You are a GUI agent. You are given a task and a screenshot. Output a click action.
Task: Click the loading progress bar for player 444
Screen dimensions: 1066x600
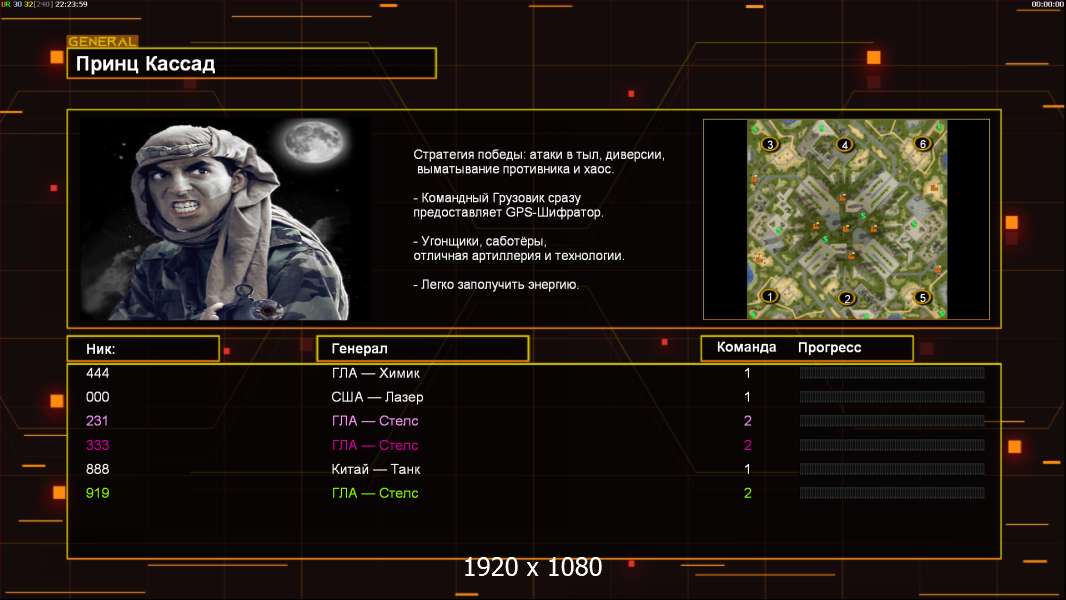891,373
